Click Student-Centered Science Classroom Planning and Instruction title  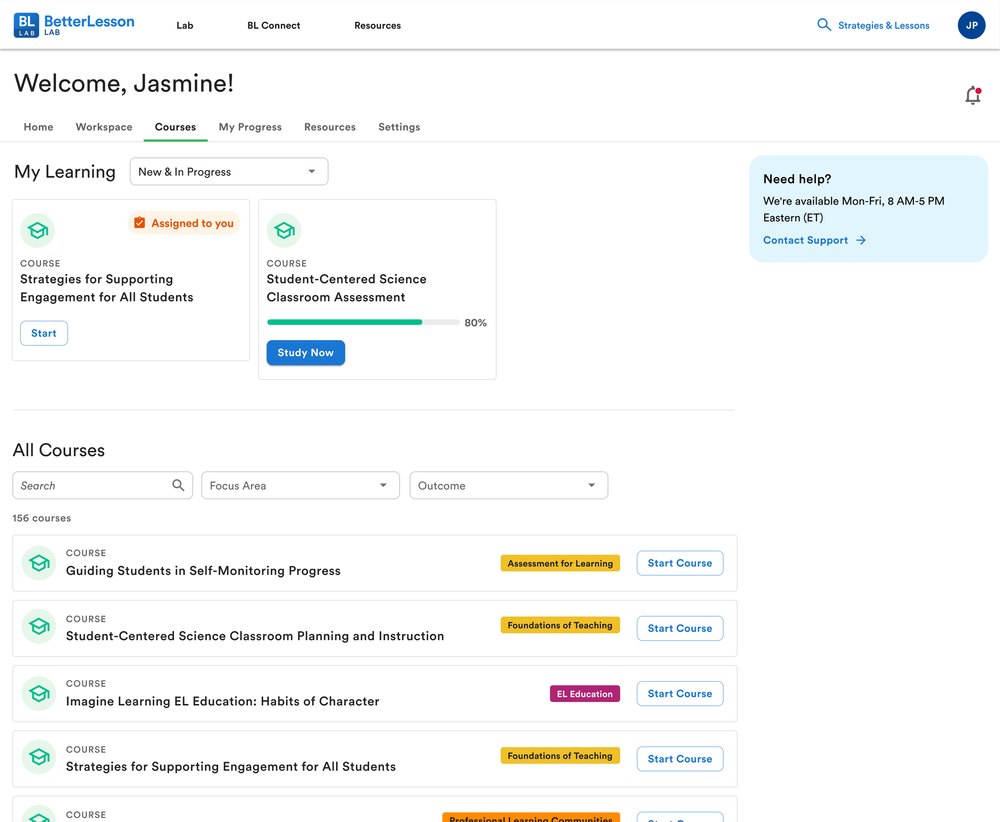[x=254, y=636]
